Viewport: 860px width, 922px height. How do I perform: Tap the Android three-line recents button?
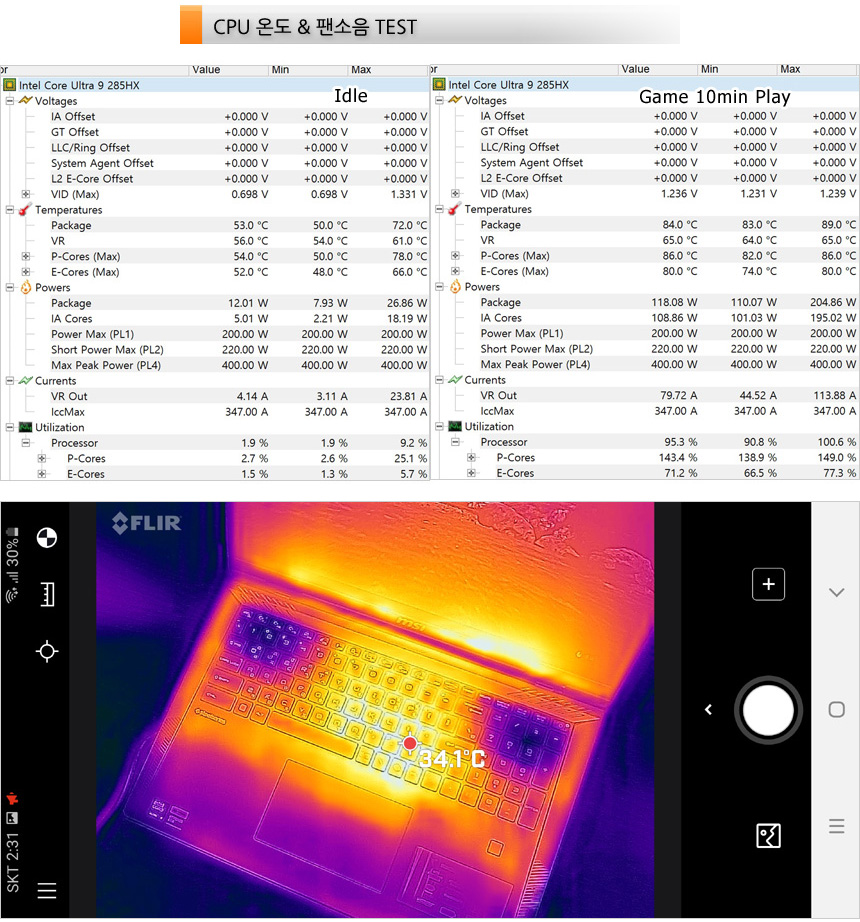point(837,826)
